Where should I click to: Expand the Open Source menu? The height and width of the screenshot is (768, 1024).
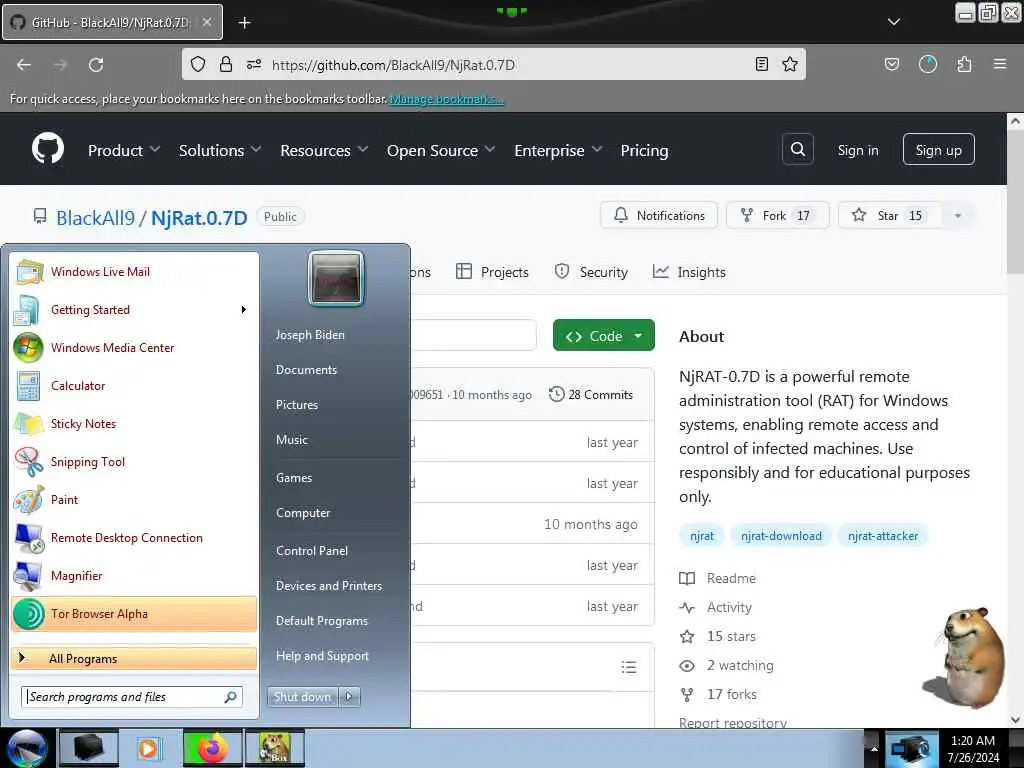[x=441, y=150]
